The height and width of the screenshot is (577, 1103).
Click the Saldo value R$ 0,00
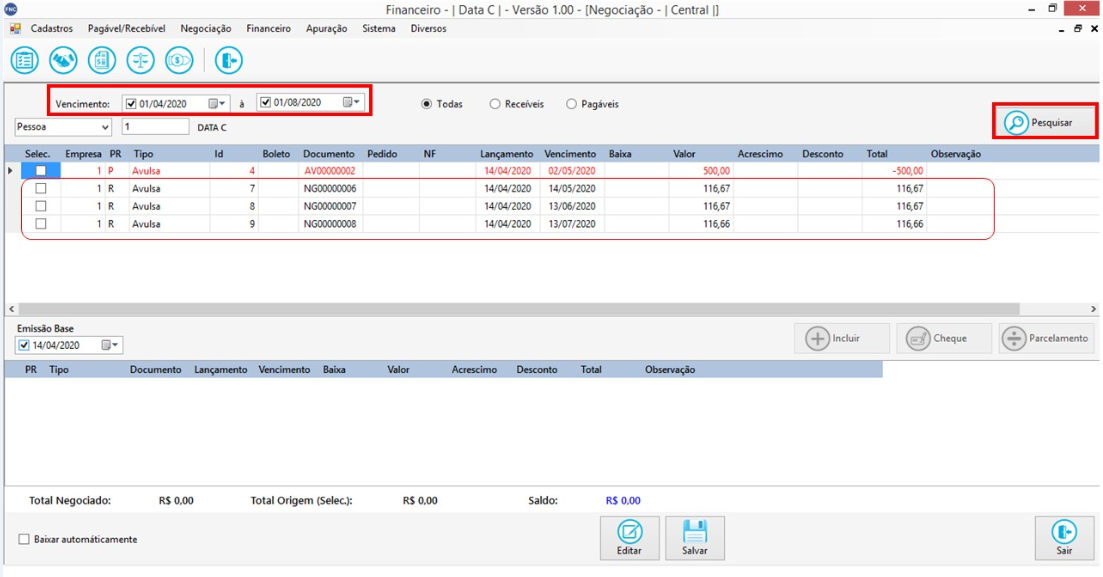click(x=623, y=501)
